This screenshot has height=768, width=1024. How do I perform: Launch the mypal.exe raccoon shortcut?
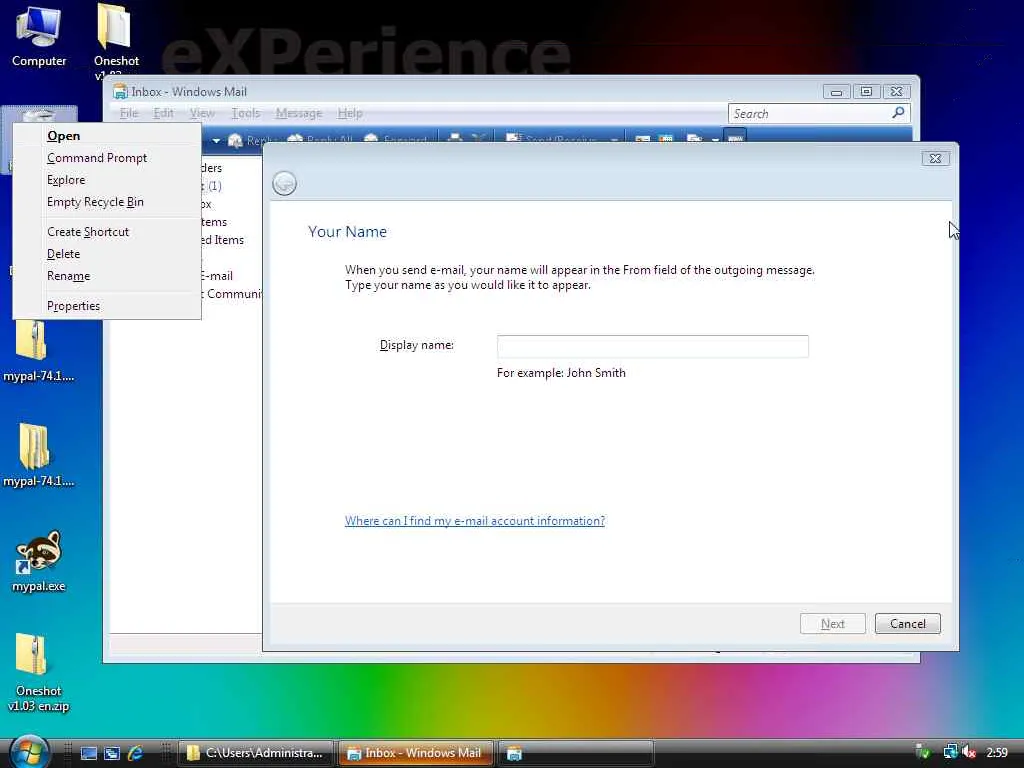(x=39, y=560)
